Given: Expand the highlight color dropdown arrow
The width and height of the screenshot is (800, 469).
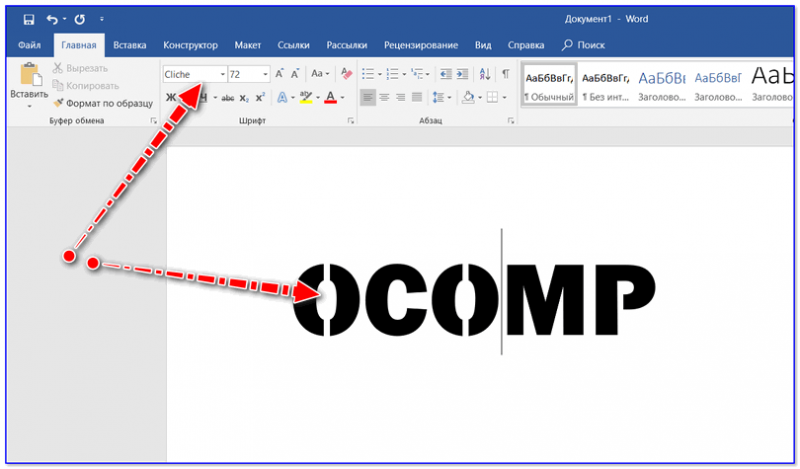Looking at the screenshot, I should [318, 97].
